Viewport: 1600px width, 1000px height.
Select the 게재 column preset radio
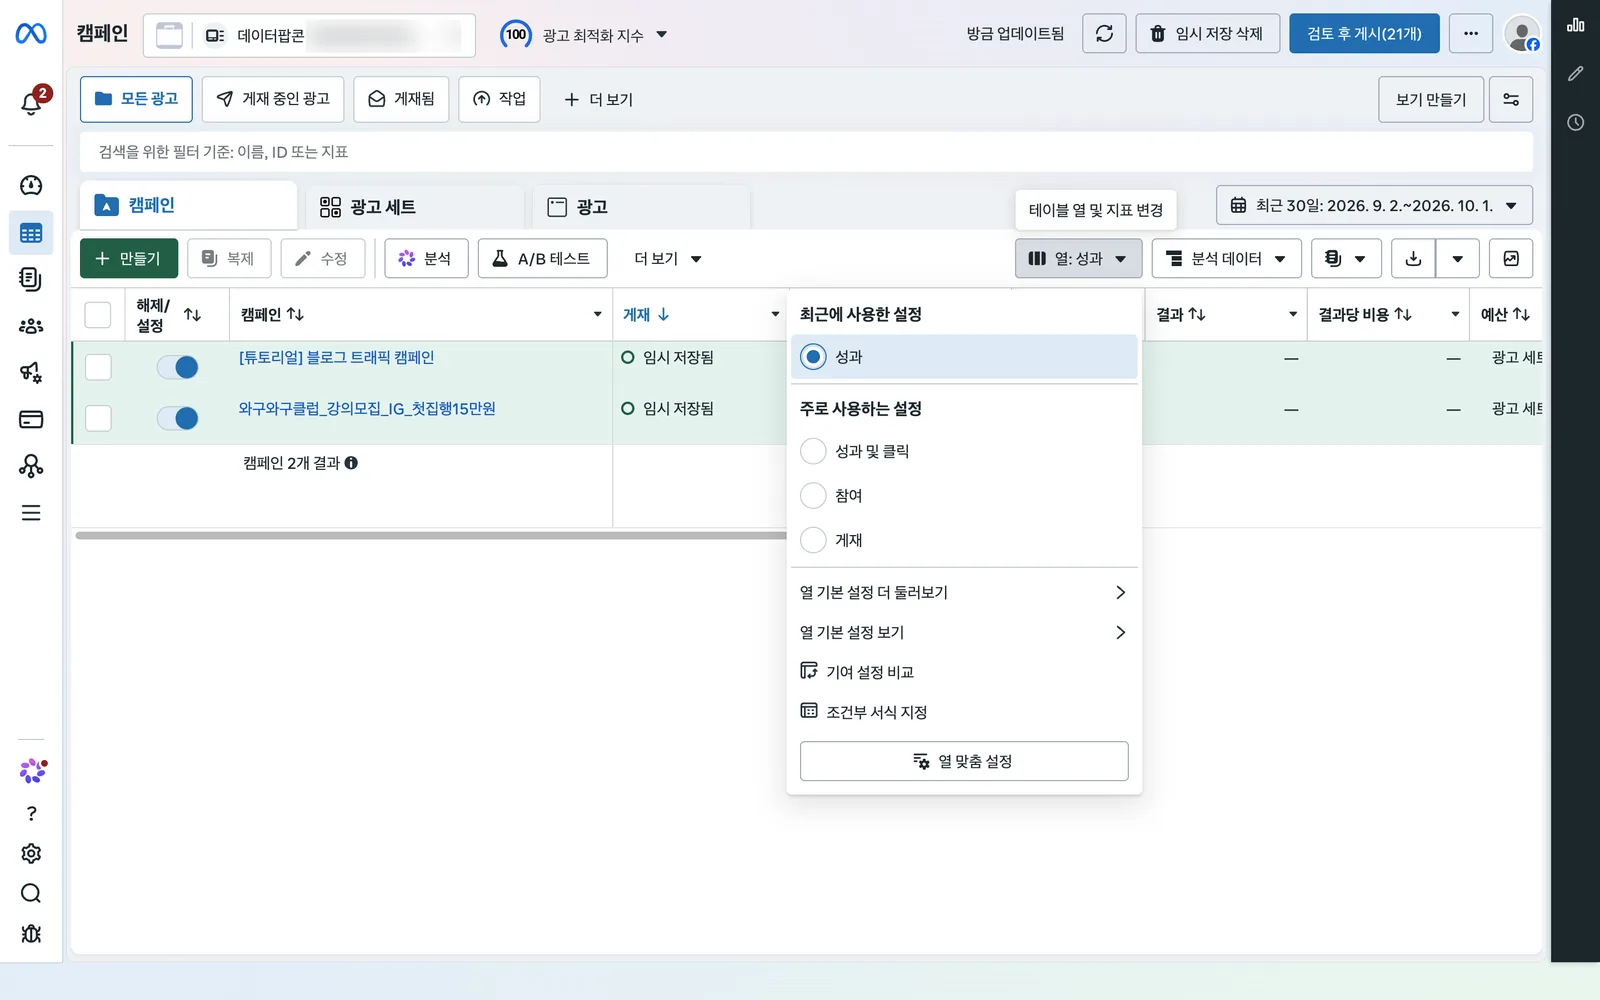click(814, 540)
